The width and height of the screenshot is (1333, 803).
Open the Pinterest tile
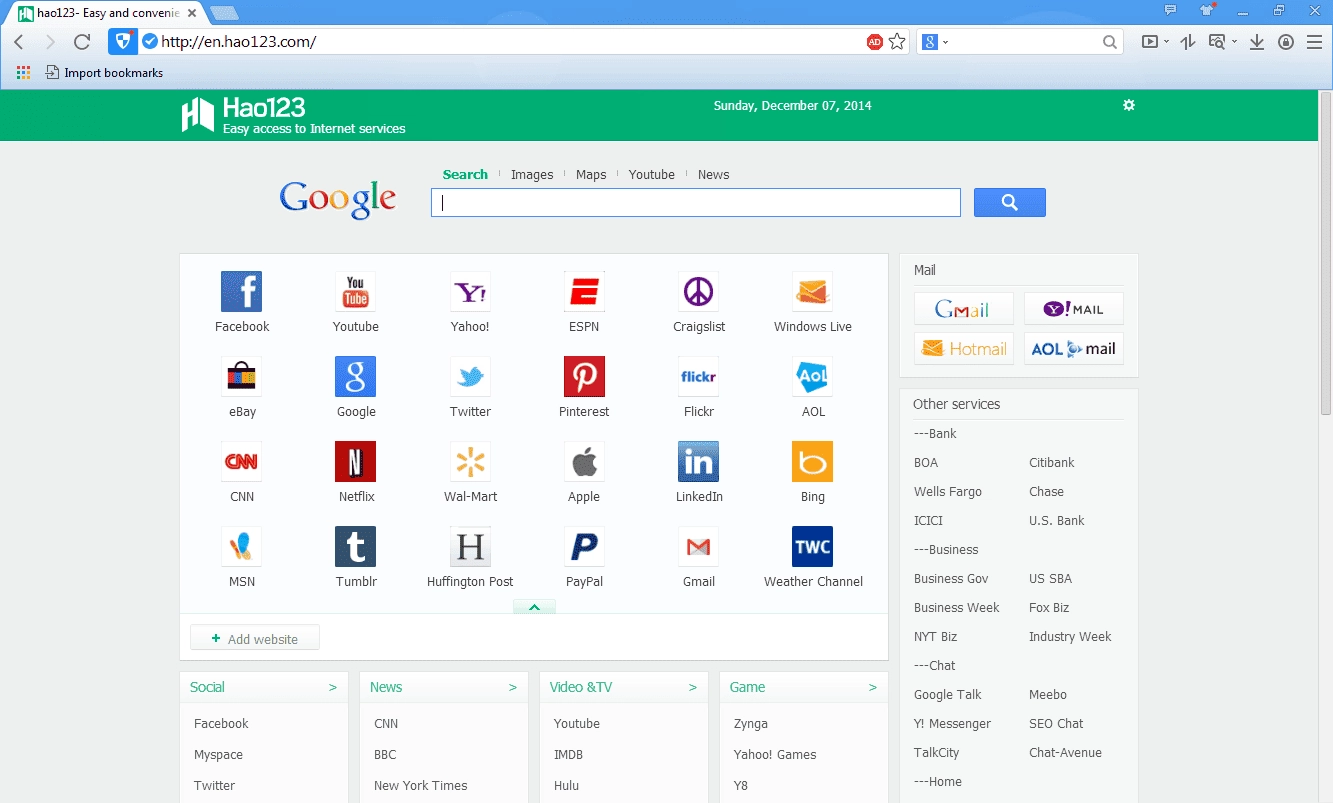[x=584, y=377]
